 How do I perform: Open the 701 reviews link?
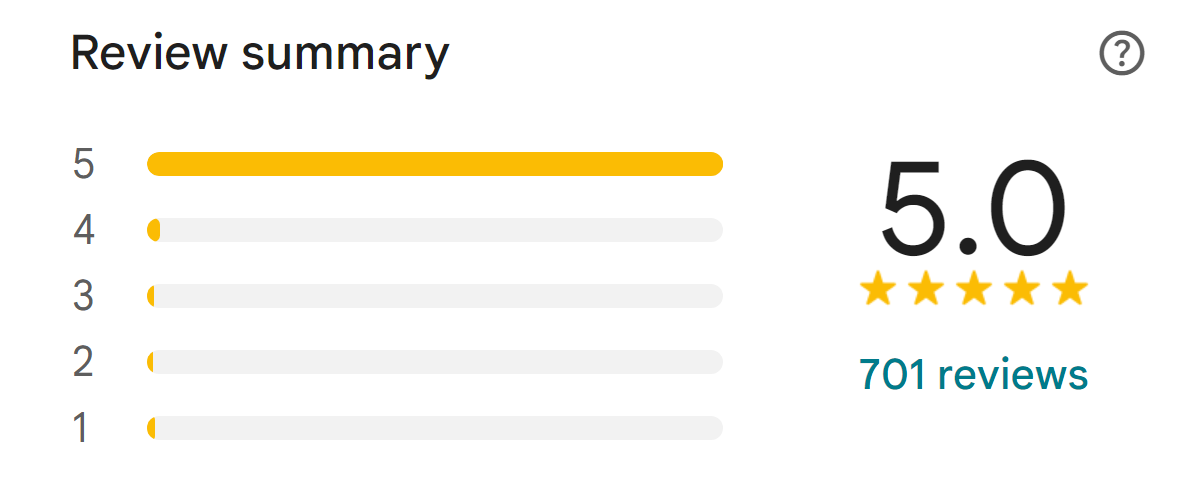(973, 374)
